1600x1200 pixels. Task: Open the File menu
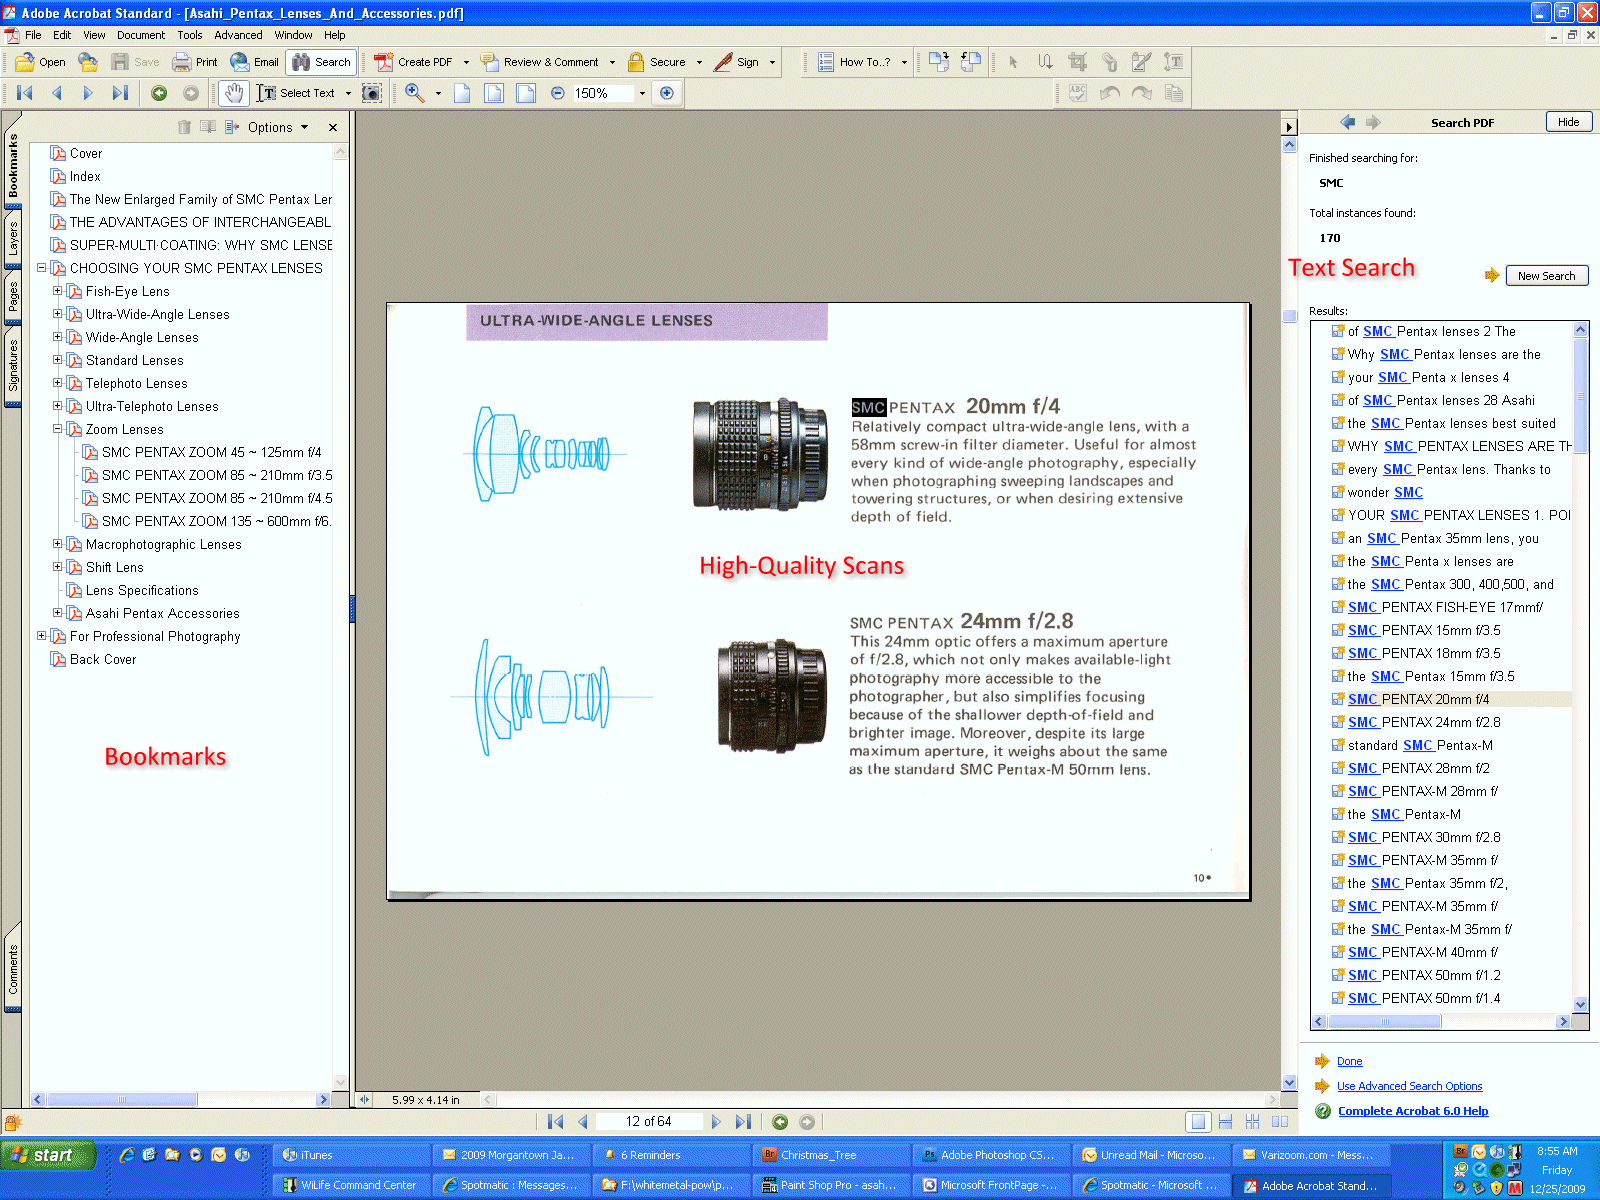click(33, 35)
